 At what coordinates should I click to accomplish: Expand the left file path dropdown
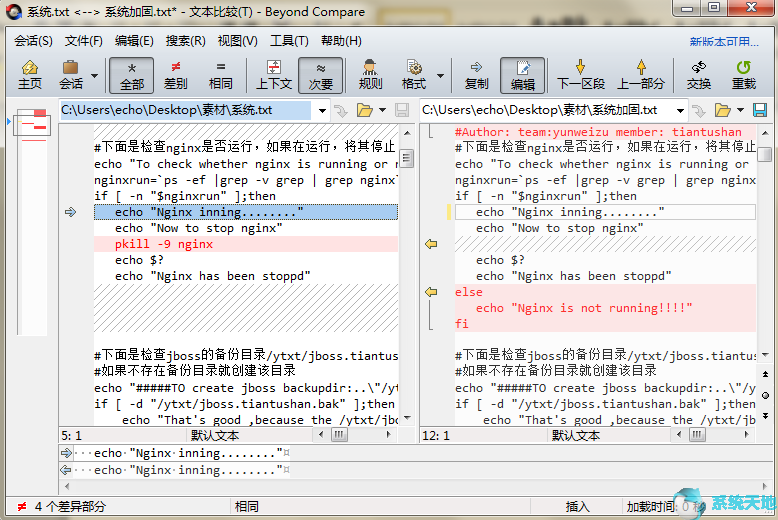pyautogui.click(x=323, y=111)
